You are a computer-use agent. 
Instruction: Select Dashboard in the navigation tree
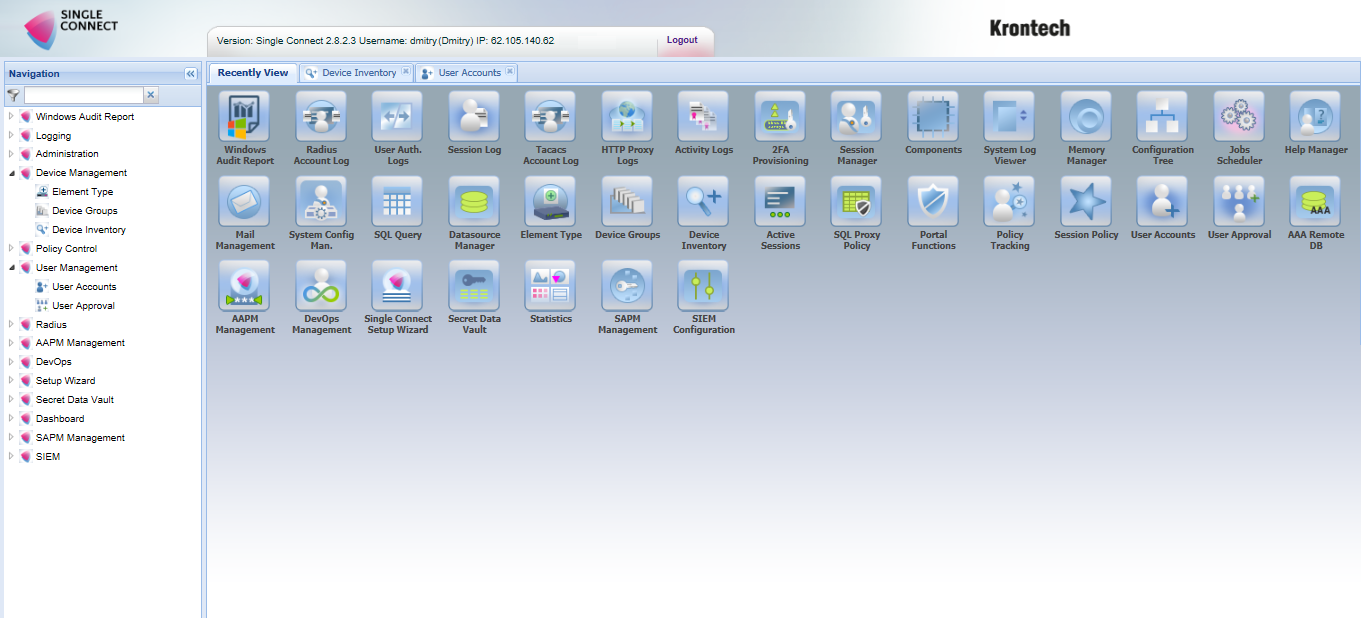(60, 419)
